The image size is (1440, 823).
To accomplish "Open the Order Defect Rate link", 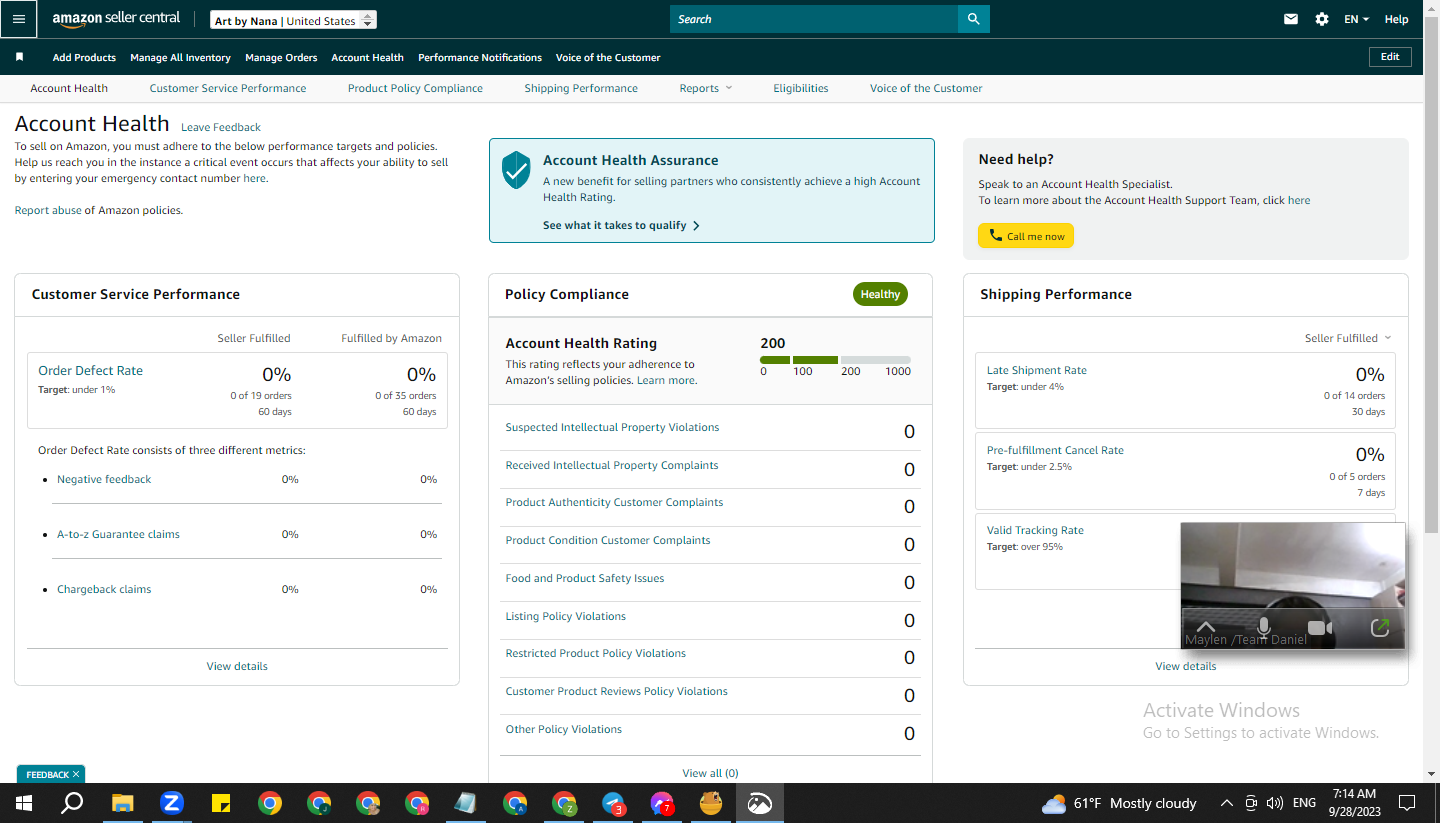I will tap(91, 370).
